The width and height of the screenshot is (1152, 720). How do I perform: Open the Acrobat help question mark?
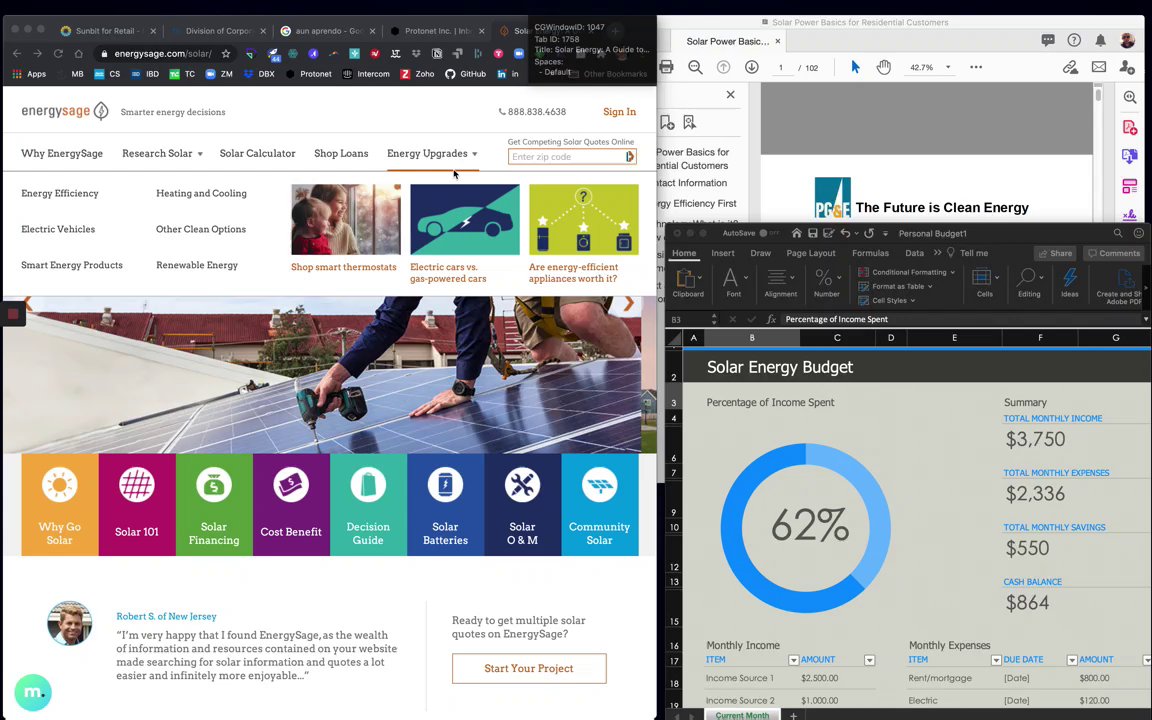pyautogui.click(x=1074, y=40)
